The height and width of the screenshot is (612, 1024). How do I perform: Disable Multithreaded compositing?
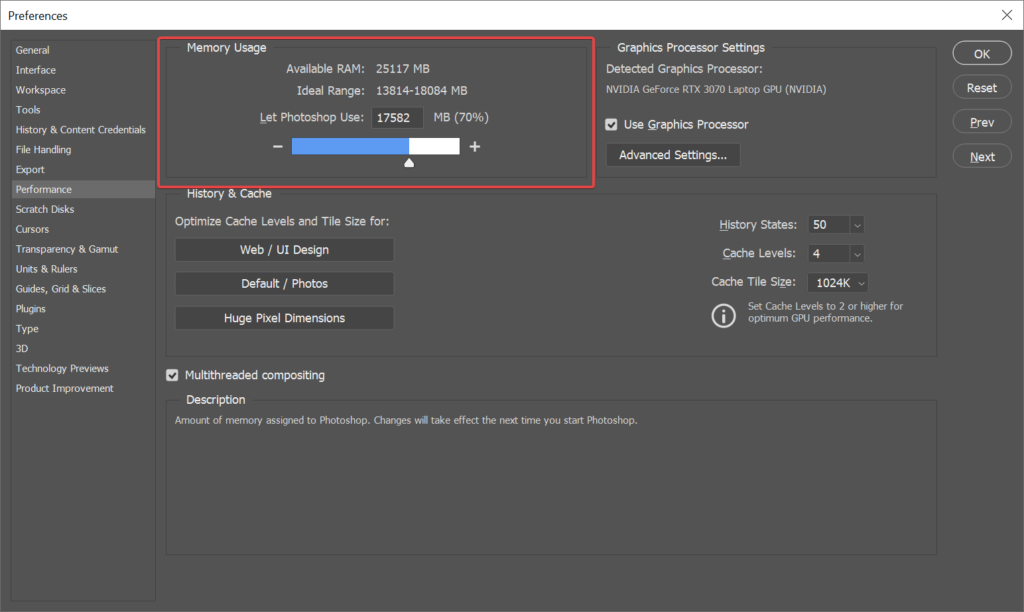[172, 375]
